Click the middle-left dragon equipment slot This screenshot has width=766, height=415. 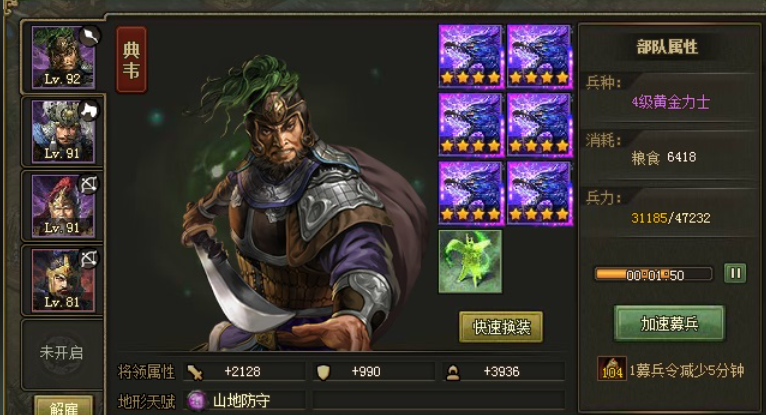point(470,125)
